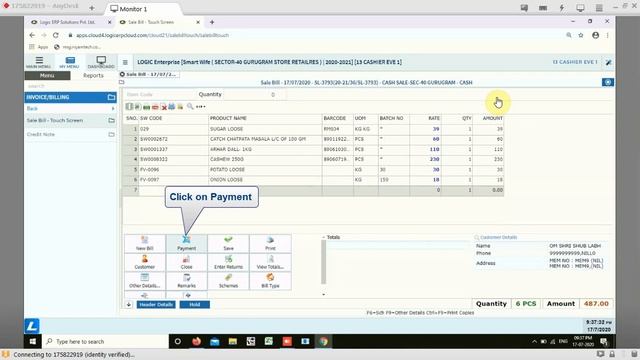Select the SUGAR LOOSE product row

(313, 129)
